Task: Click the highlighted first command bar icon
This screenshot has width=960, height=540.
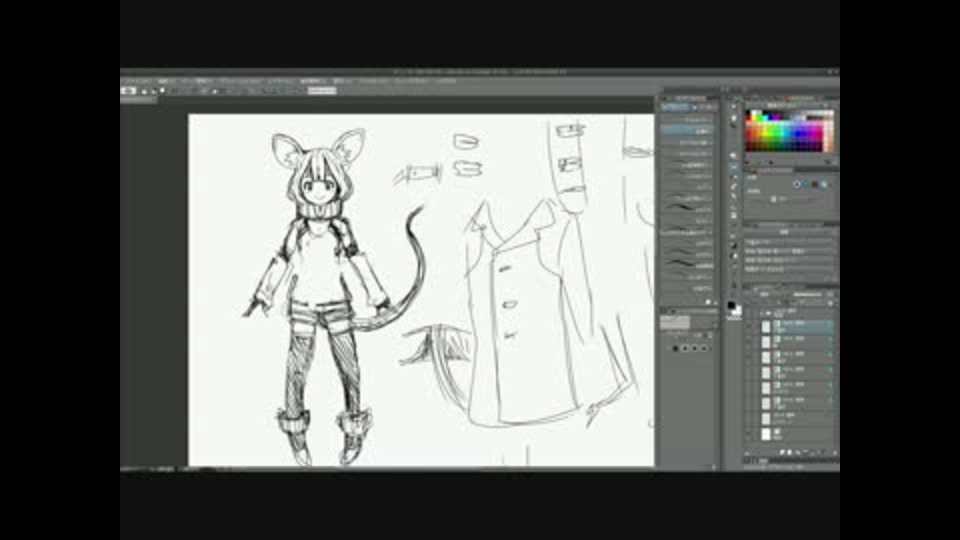Action: tap(128, 91)
